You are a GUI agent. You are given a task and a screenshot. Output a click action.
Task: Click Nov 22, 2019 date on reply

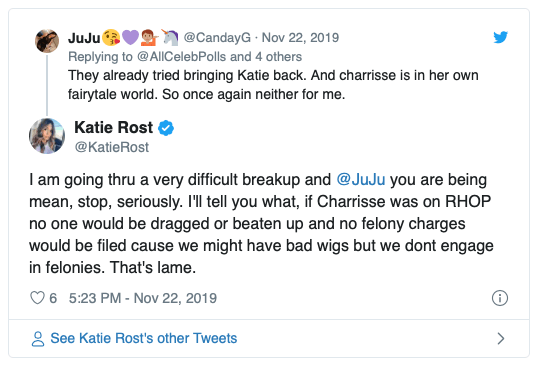[x=300, y=37]
